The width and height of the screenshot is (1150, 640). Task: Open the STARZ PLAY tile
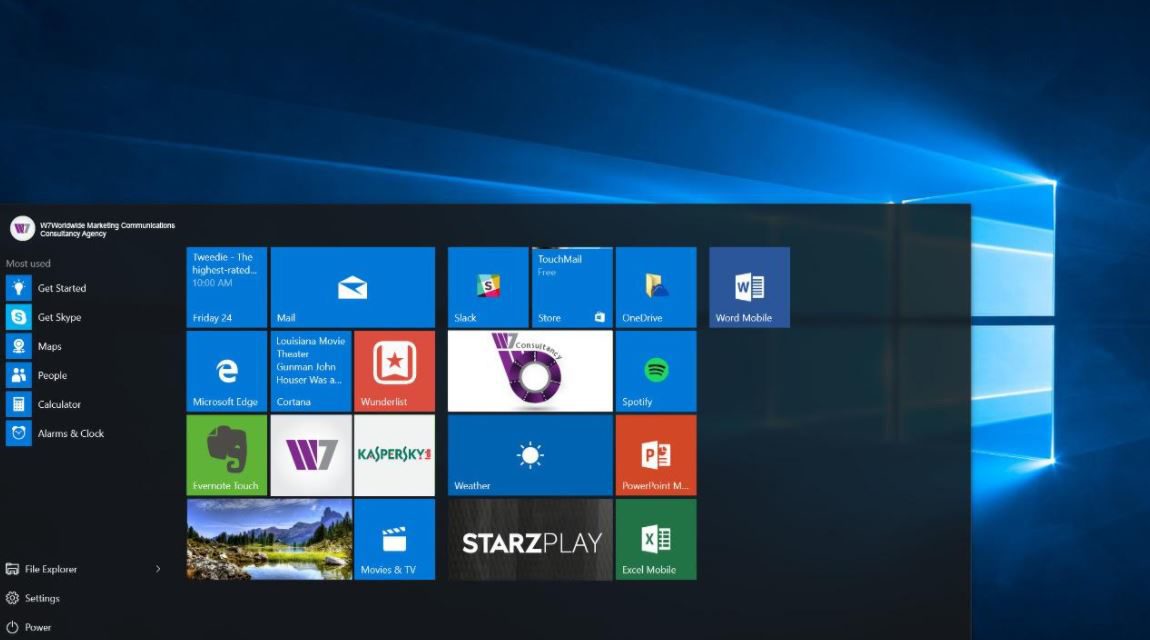[x=530, y=540]
